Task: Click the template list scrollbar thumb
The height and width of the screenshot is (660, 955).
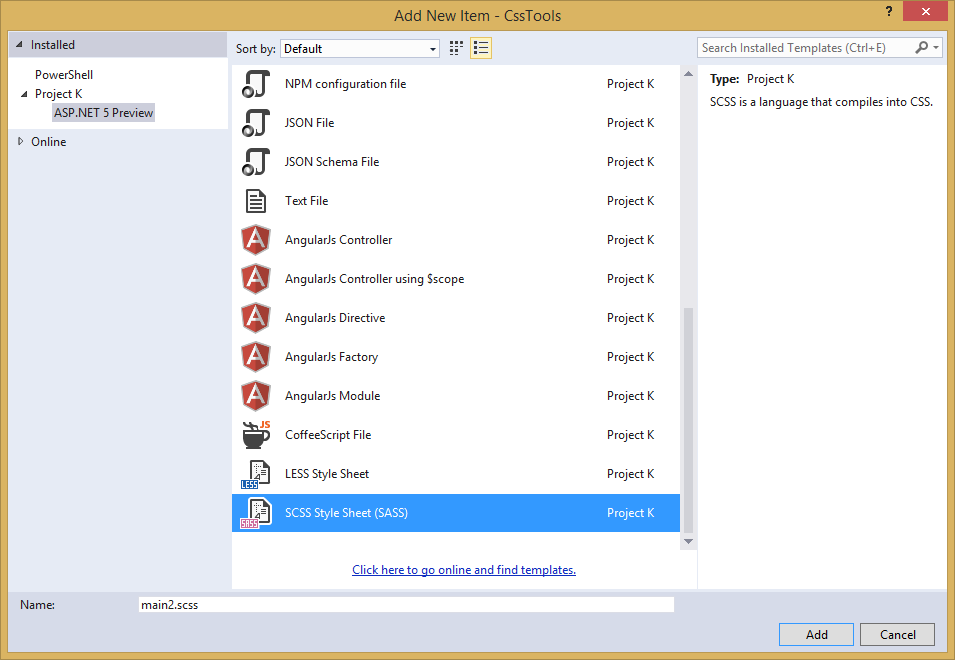Action: click(x=688, y=420)
